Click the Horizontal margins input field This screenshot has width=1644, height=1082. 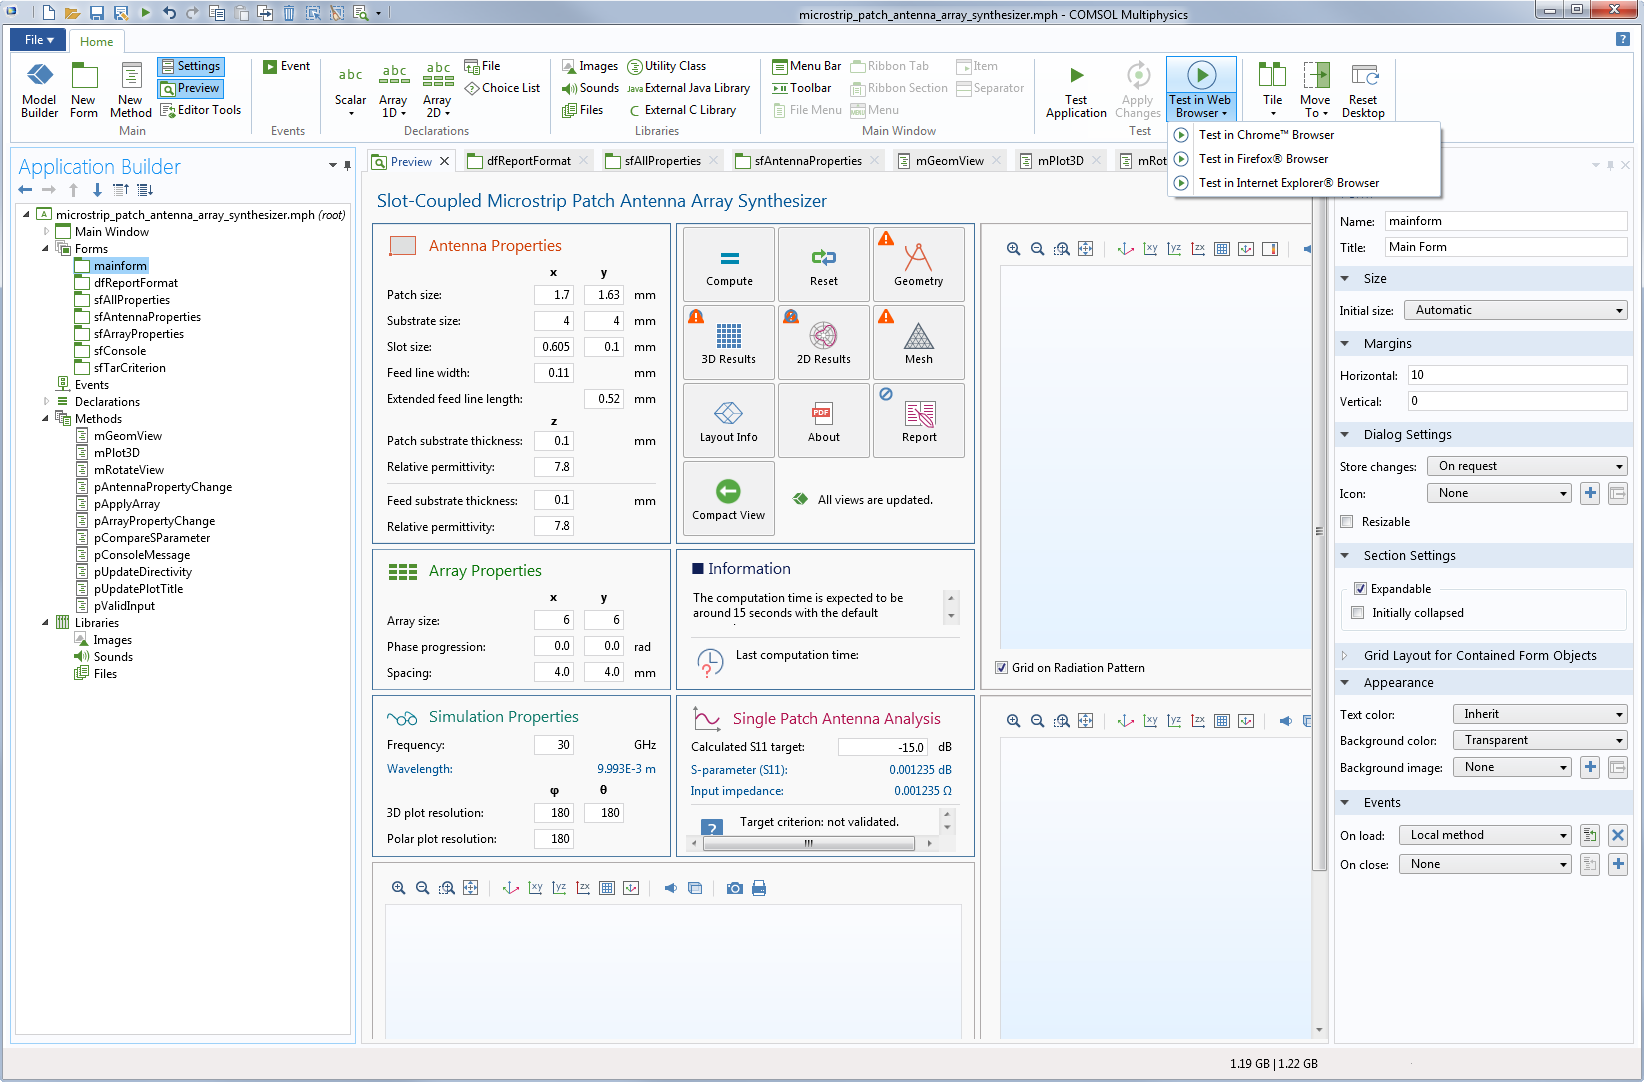tap(1517, 375)
